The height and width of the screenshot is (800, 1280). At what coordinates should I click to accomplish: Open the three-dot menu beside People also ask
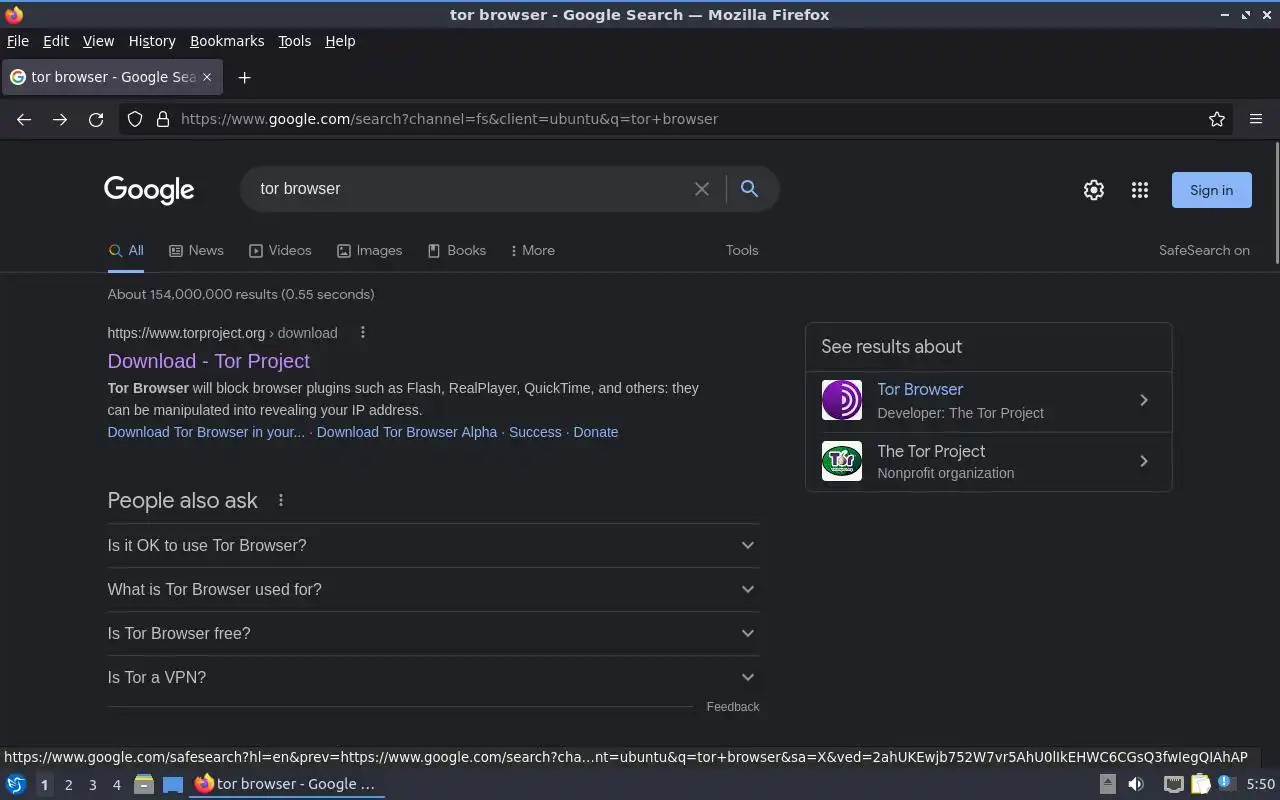(281, 500)
